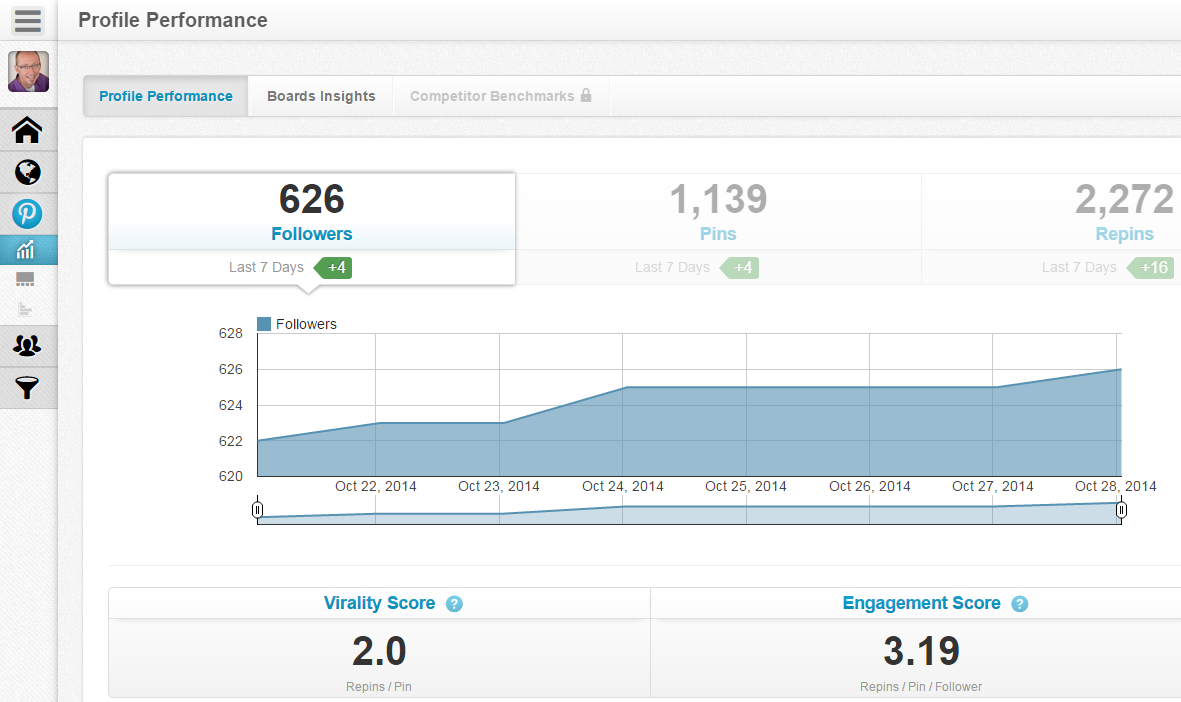Select the Followers metric card
Image resolution: width=1181 pixels, height=702 pixels.
[x=312, y=228]
